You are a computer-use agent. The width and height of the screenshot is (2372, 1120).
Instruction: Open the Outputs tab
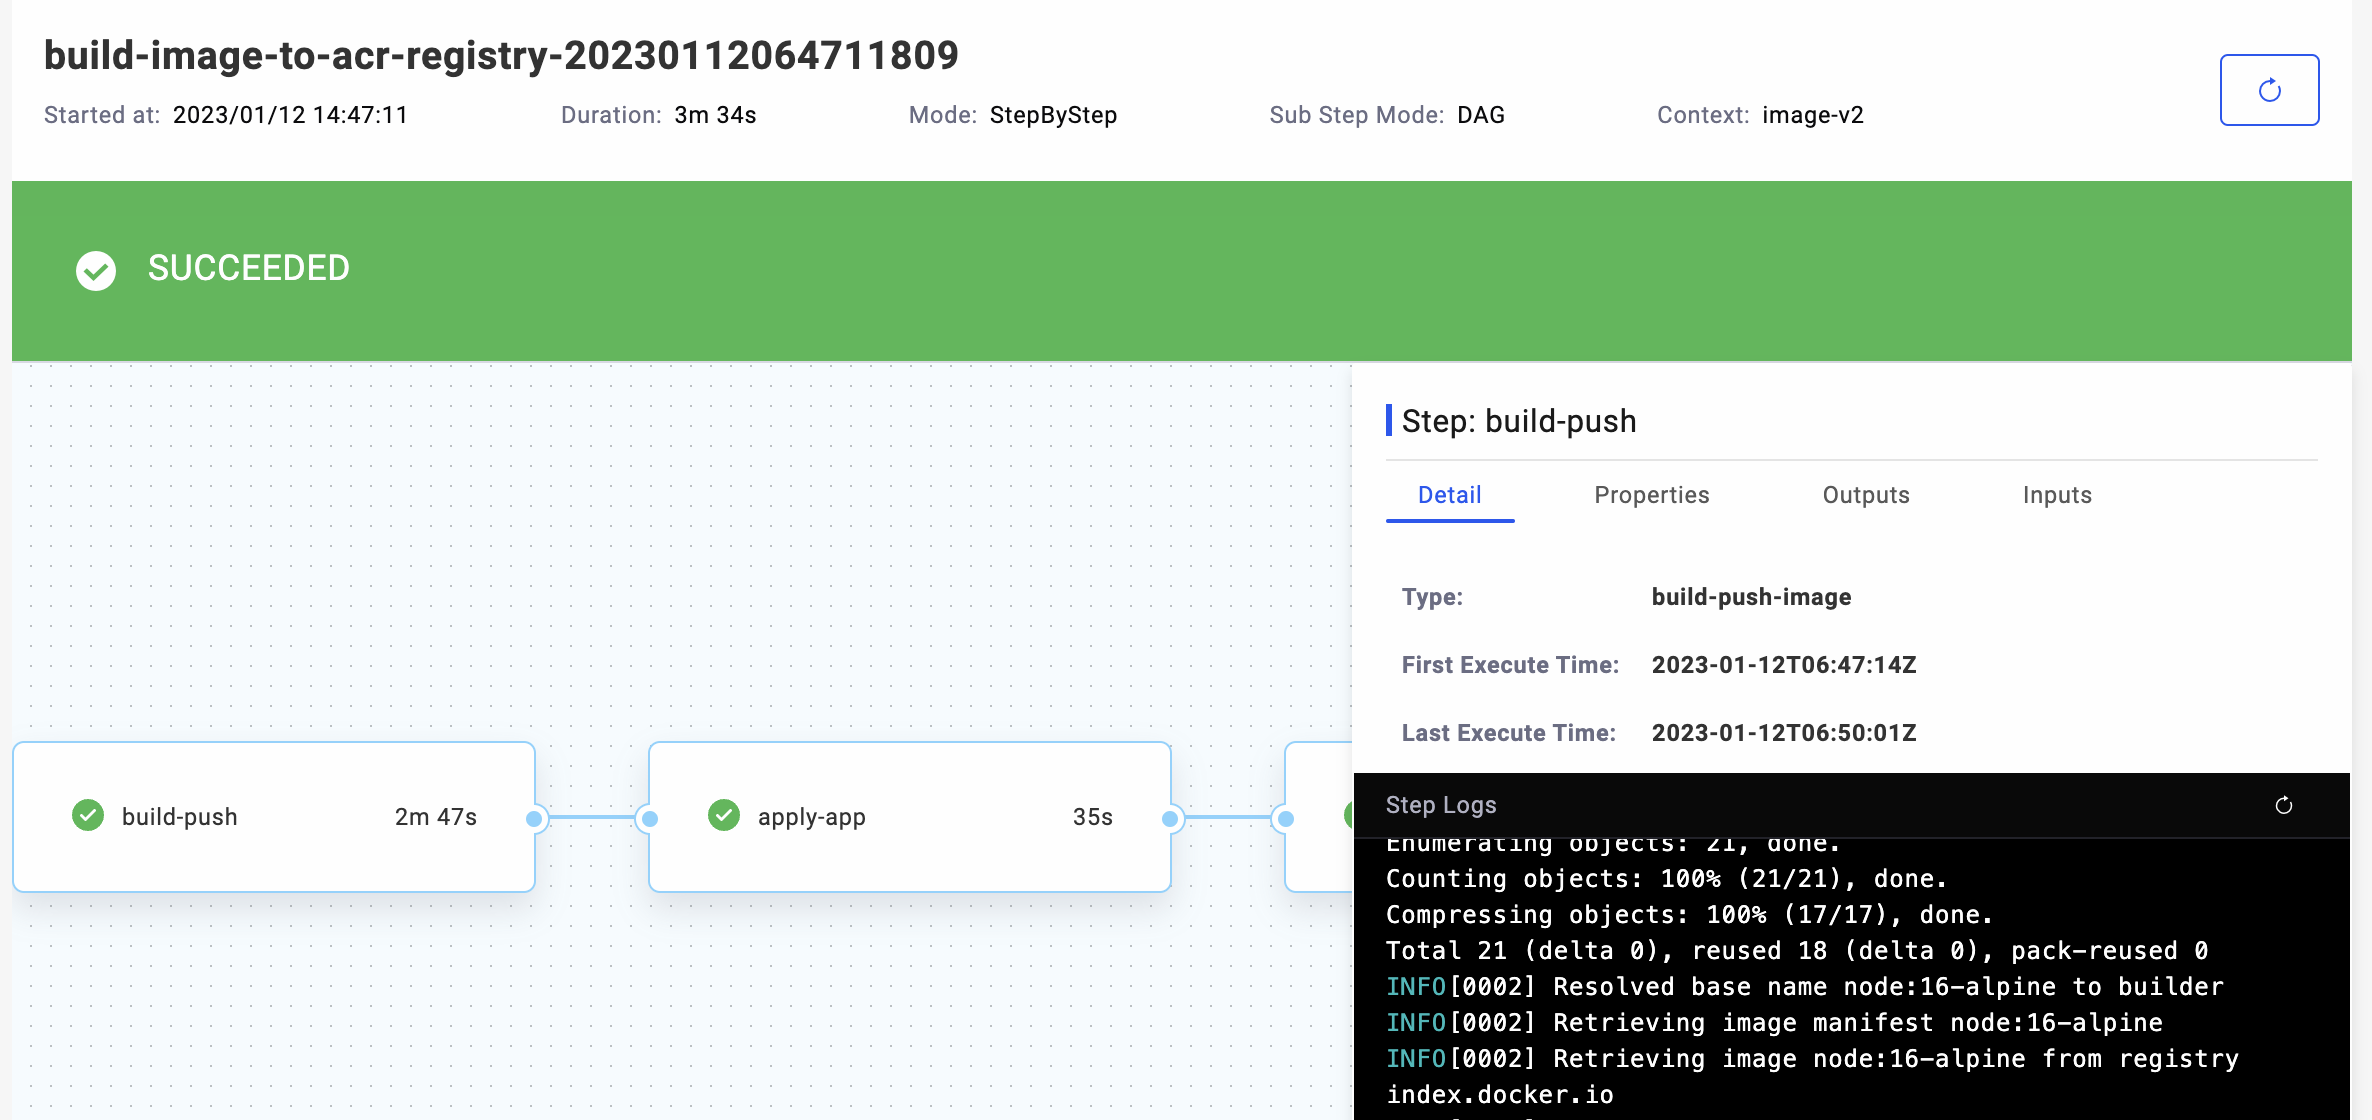1865,495
